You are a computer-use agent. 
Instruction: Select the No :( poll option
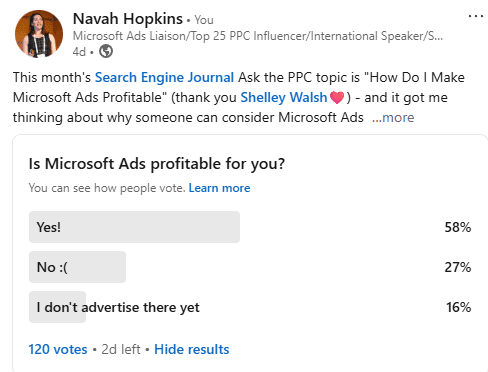[x=250, y=267]
